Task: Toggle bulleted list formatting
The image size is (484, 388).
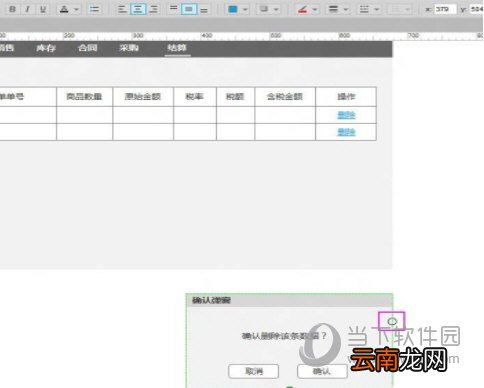Action: pyautogui.click(x=95, y=9)
